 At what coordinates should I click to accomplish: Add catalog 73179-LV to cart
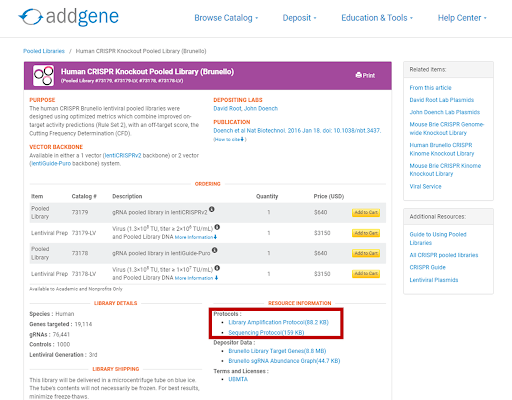point(366,233)
